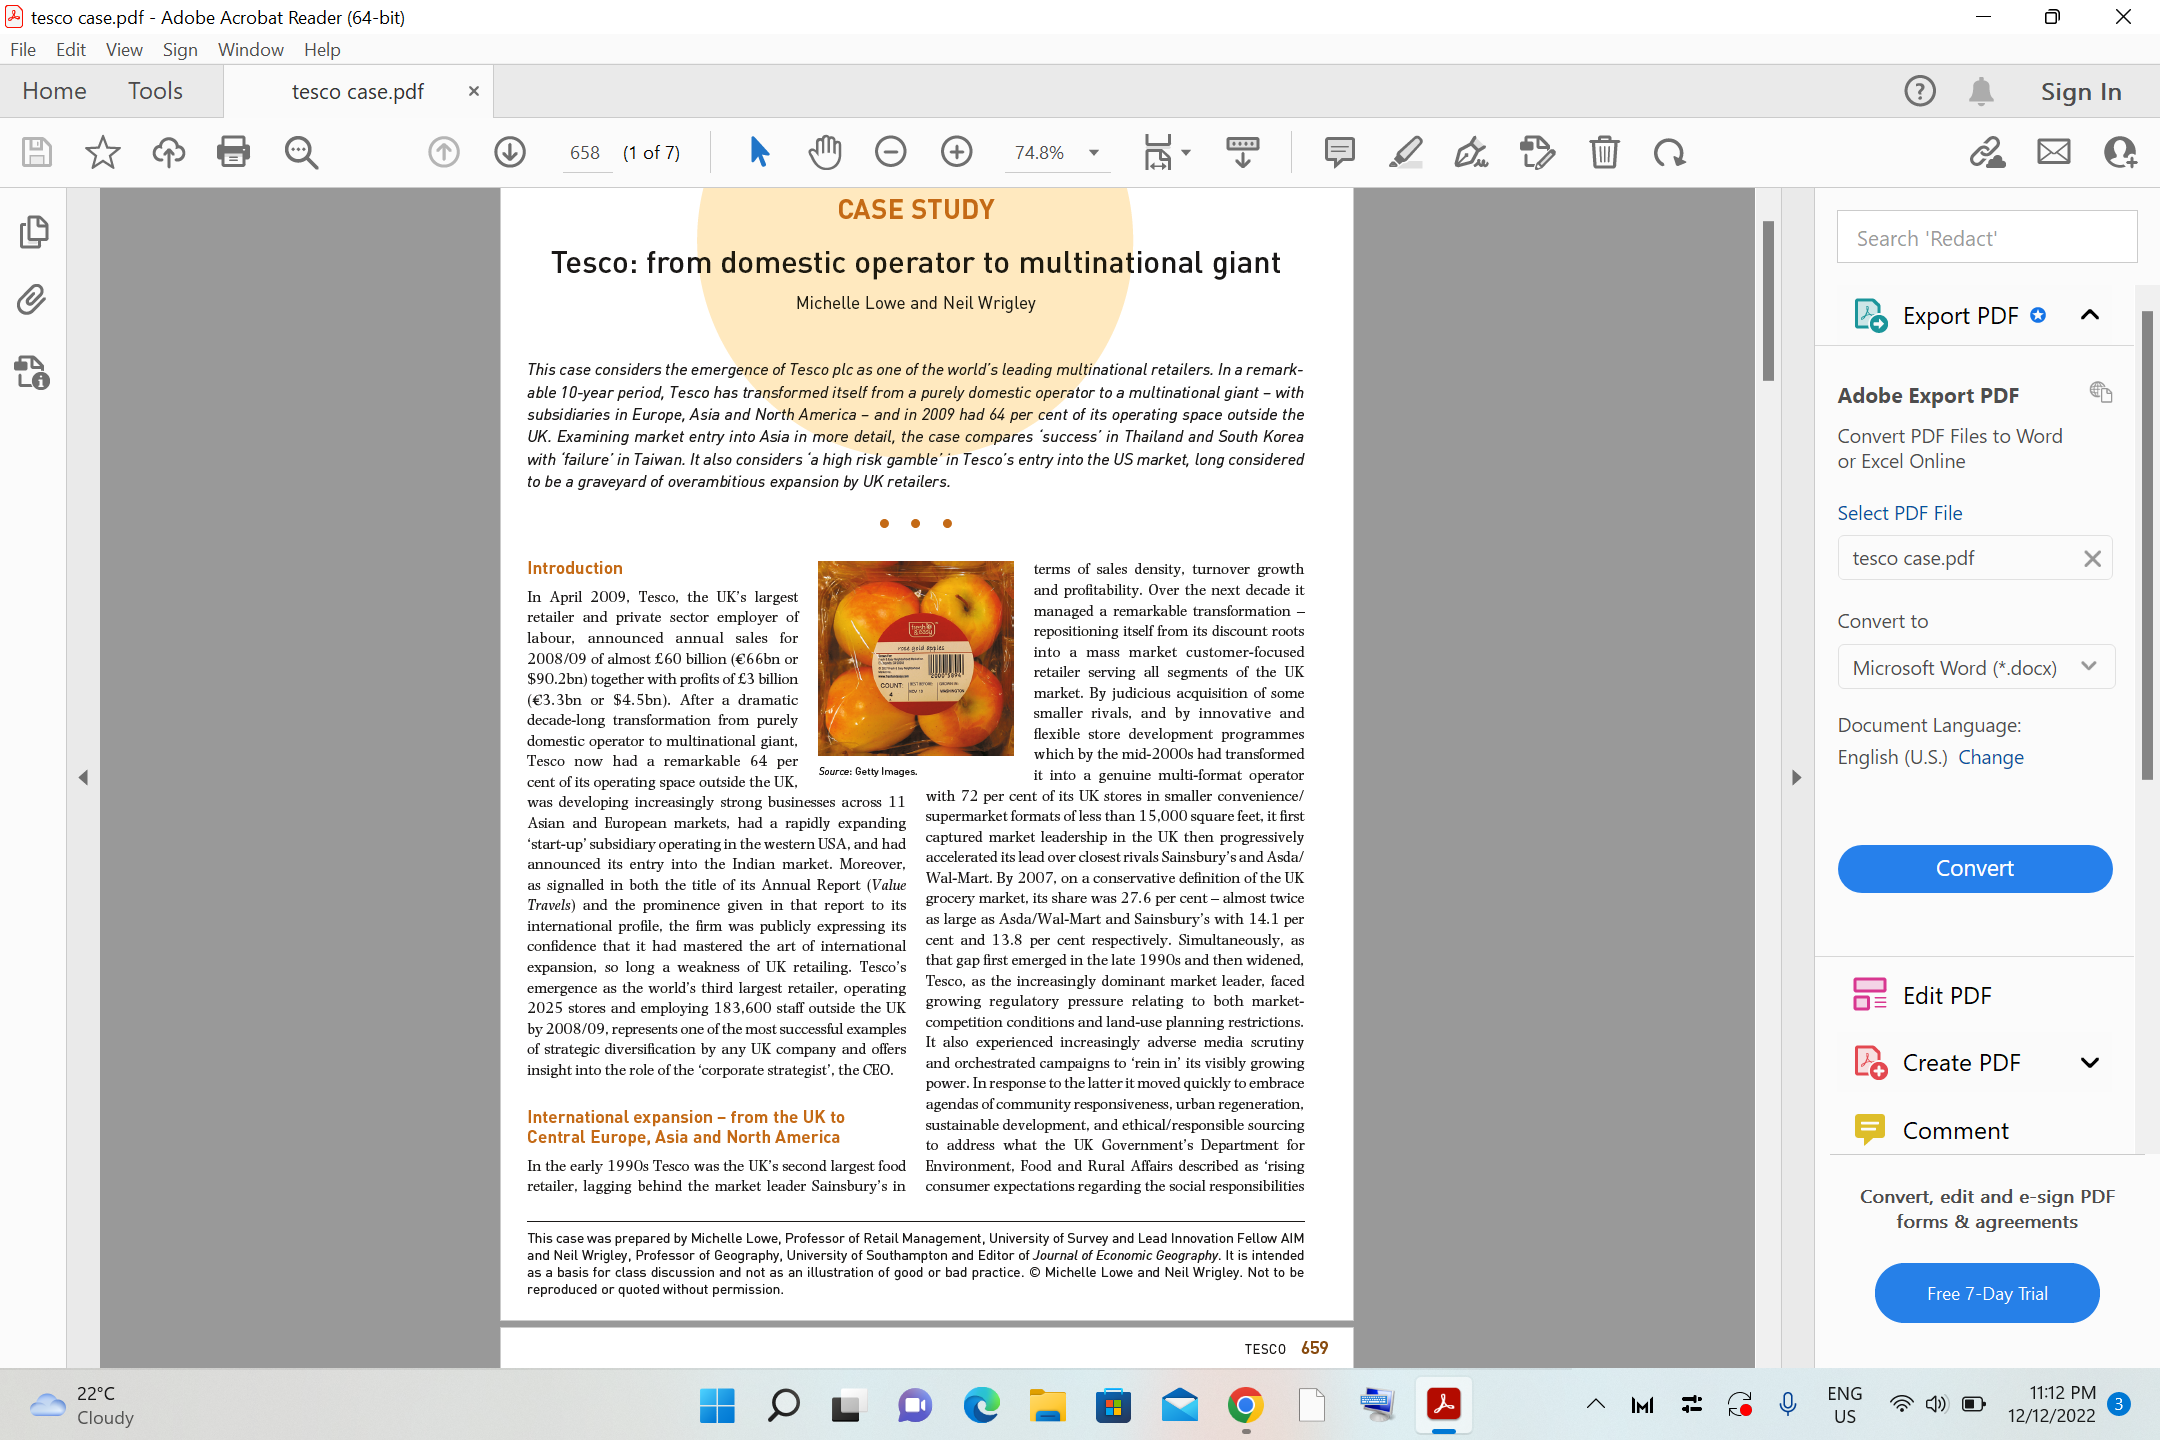Open the Convert to format dropdown

(x=2088, y=666)
